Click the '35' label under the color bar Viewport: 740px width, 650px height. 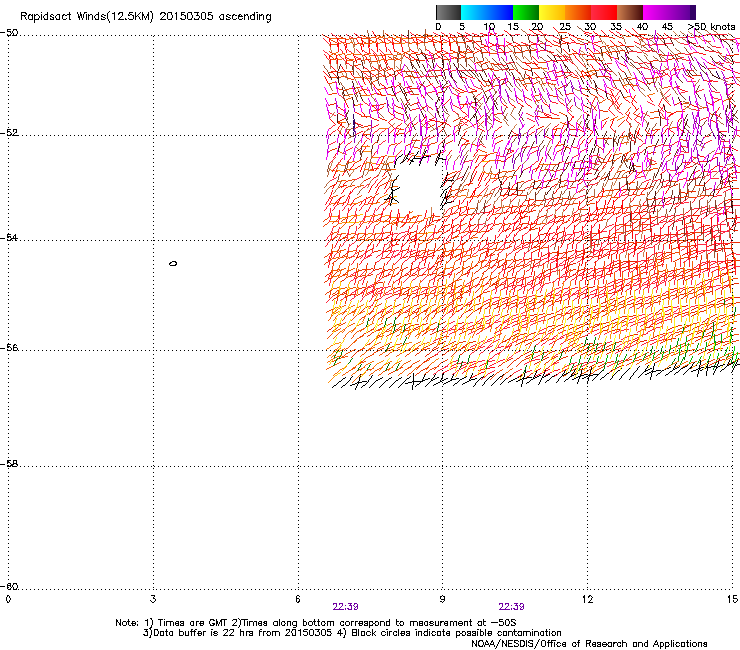[x=616, y=27]
